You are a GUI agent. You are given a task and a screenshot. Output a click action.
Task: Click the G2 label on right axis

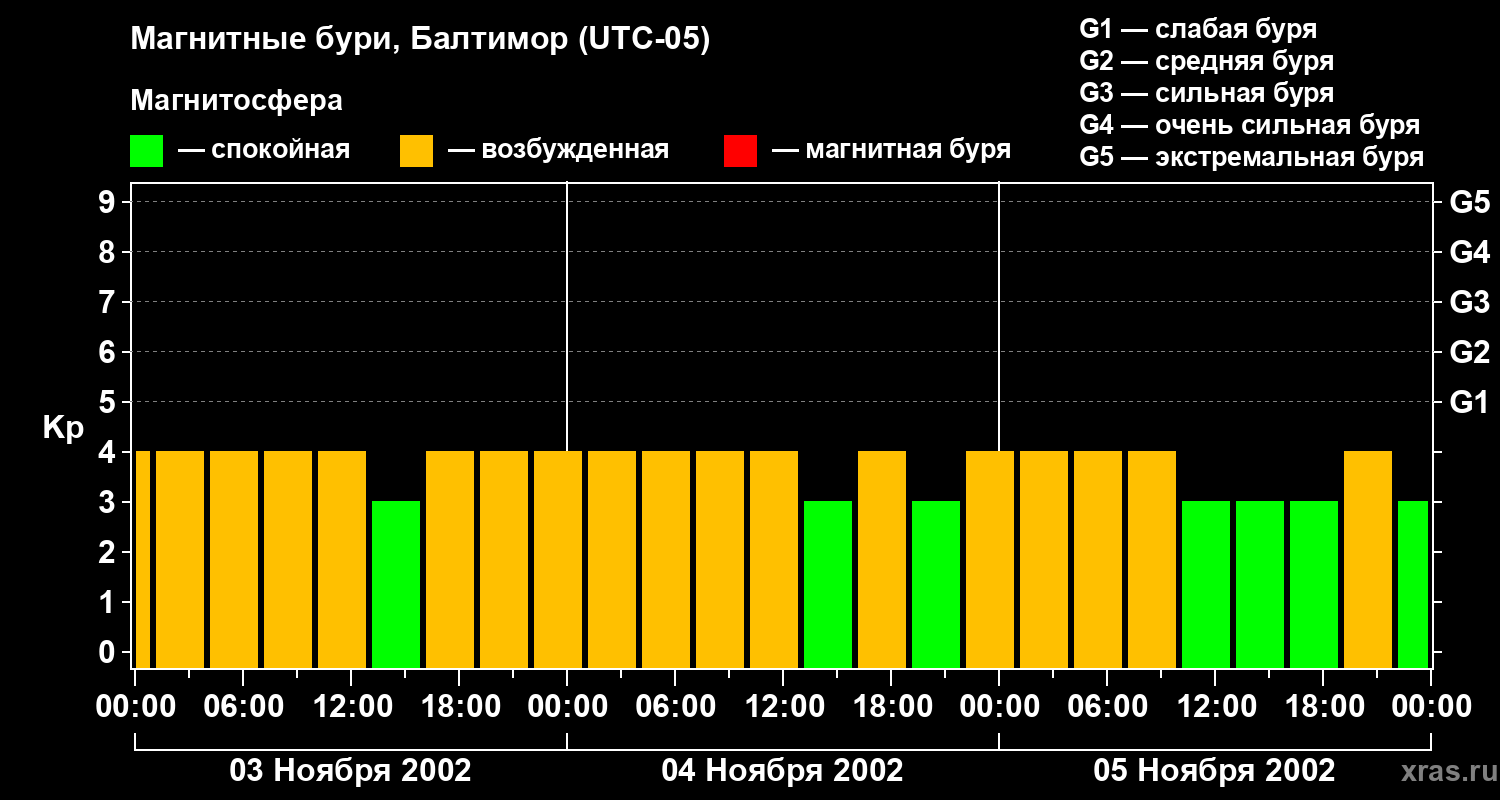click(x=1469, y=352)
